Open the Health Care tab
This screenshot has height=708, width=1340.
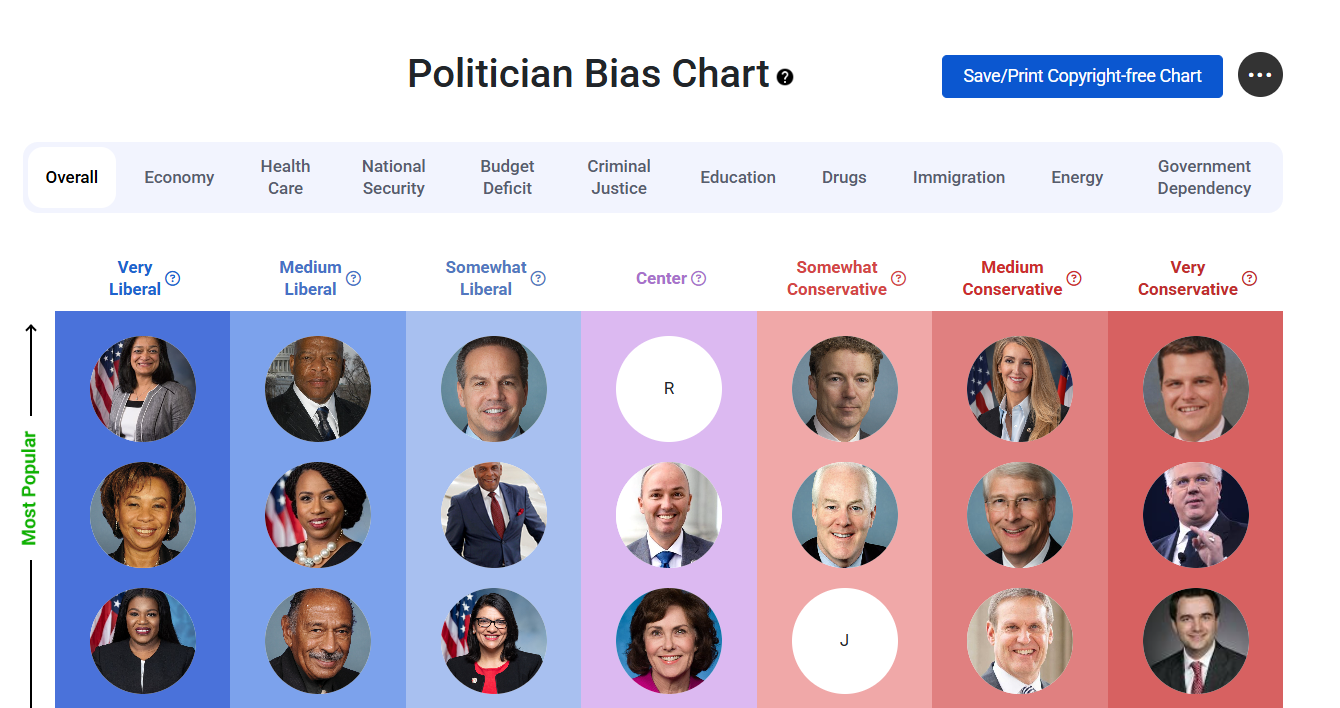(286, 177)
